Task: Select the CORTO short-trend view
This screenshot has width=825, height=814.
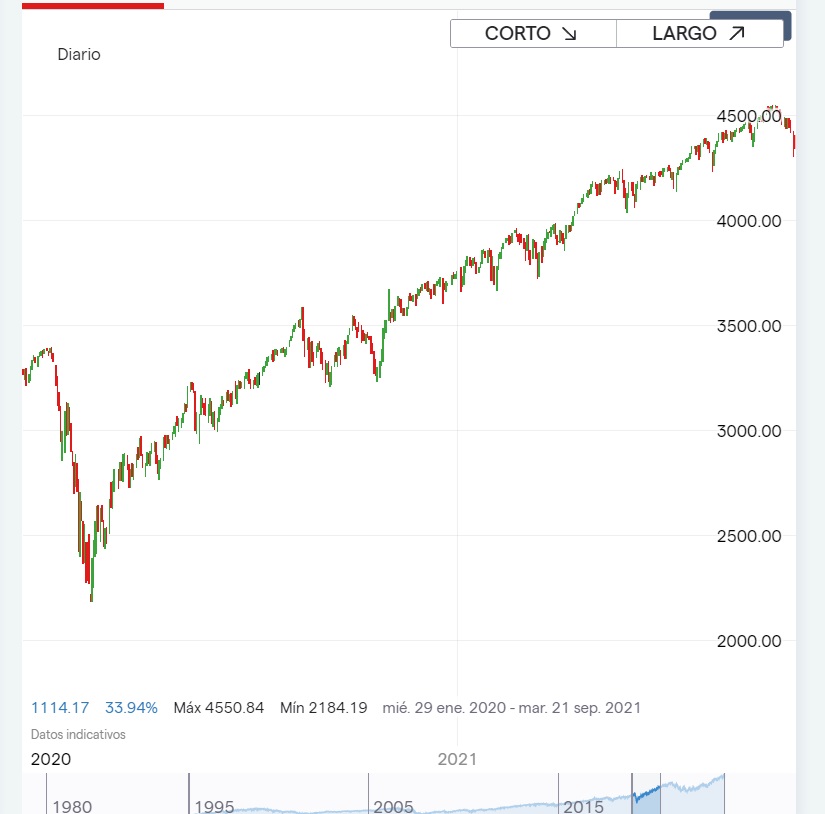Action: coord(532,33)
